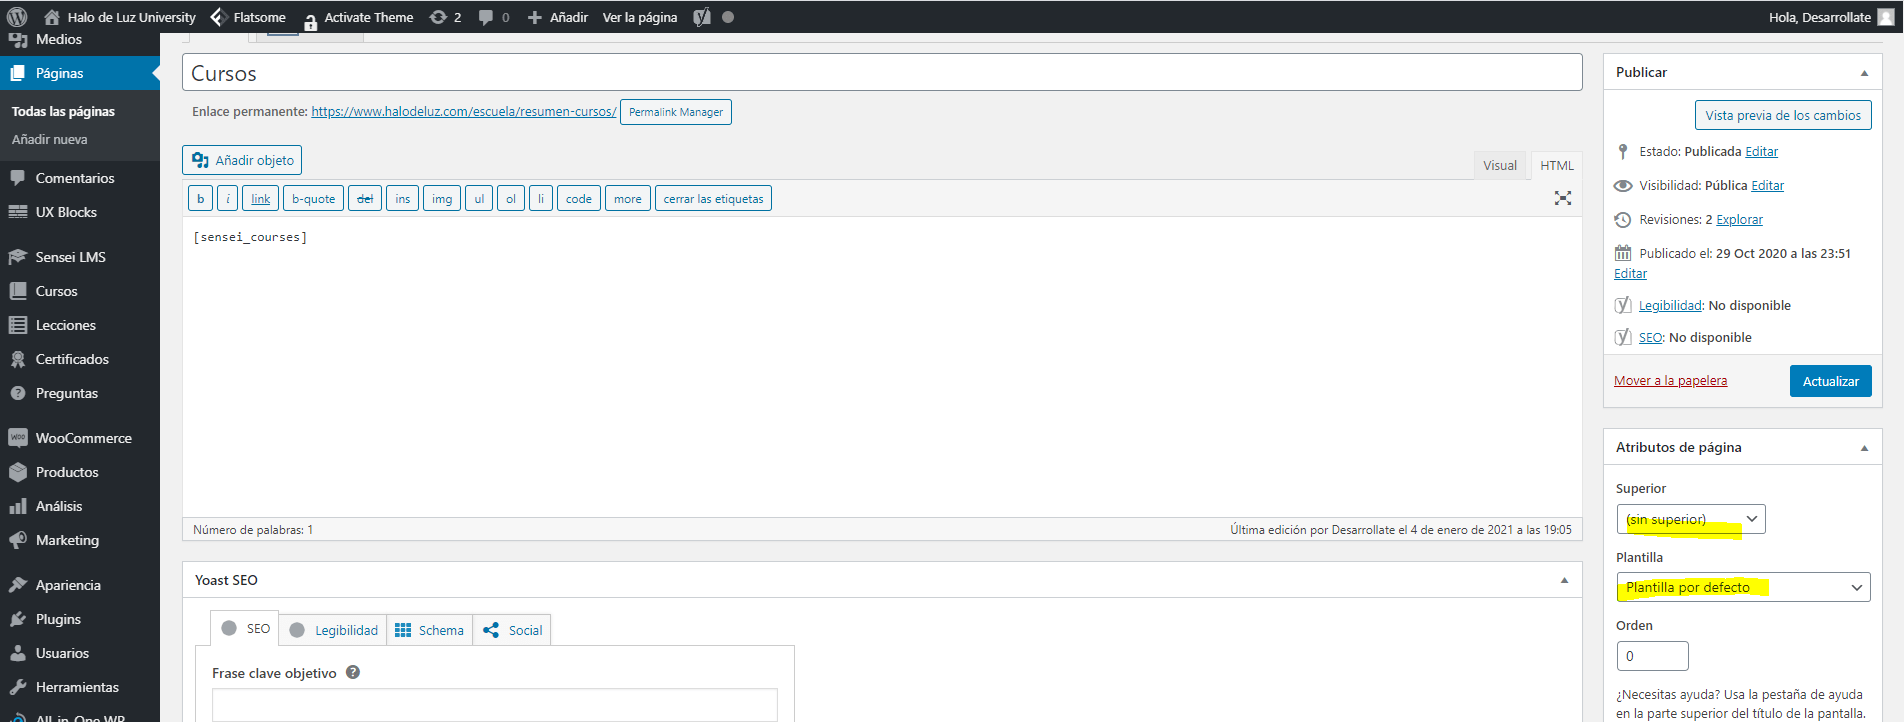Insert a link with the link toolbar button

(260, 199)
